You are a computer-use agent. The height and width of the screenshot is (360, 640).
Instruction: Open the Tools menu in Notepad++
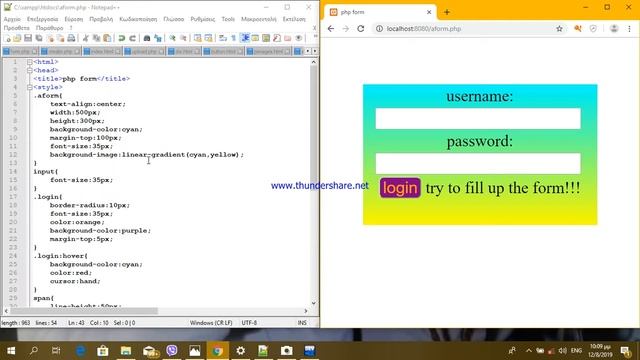(x=228, y=19)
